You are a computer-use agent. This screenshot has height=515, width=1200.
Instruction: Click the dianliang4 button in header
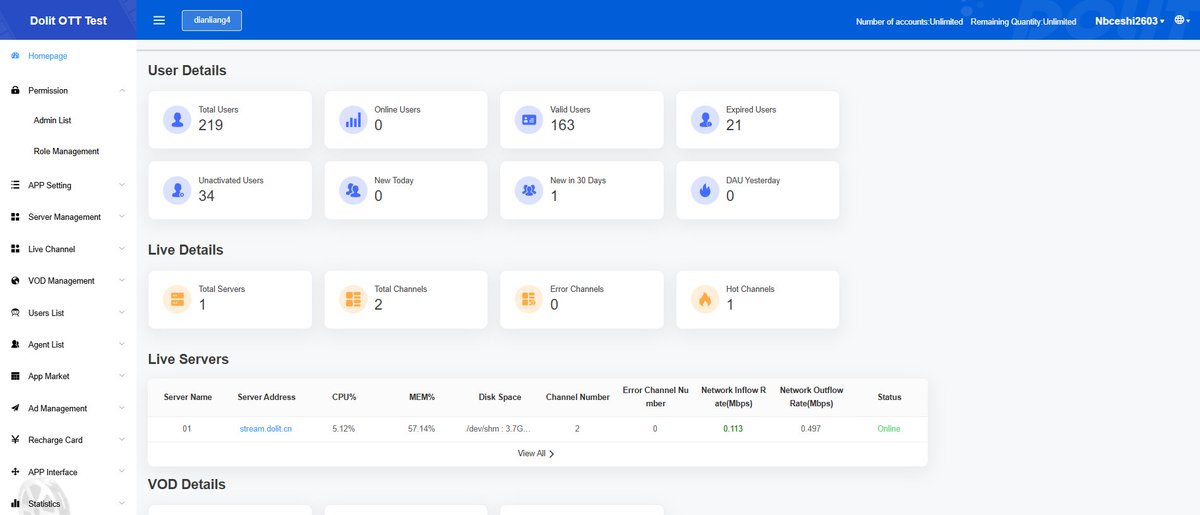212,20
